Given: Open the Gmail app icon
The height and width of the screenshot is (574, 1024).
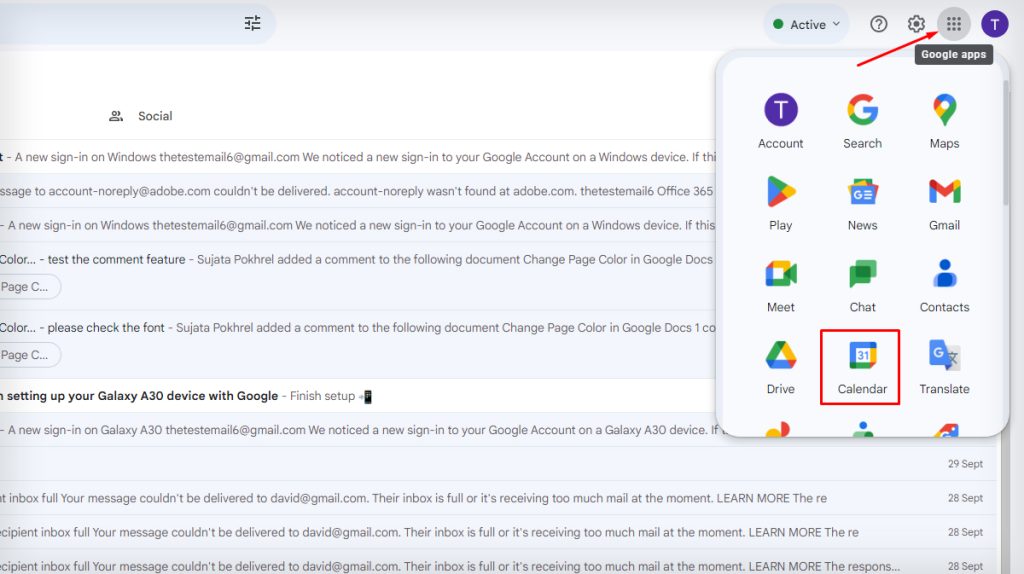Looking at the screenshot, I should [x=944, y=203].
